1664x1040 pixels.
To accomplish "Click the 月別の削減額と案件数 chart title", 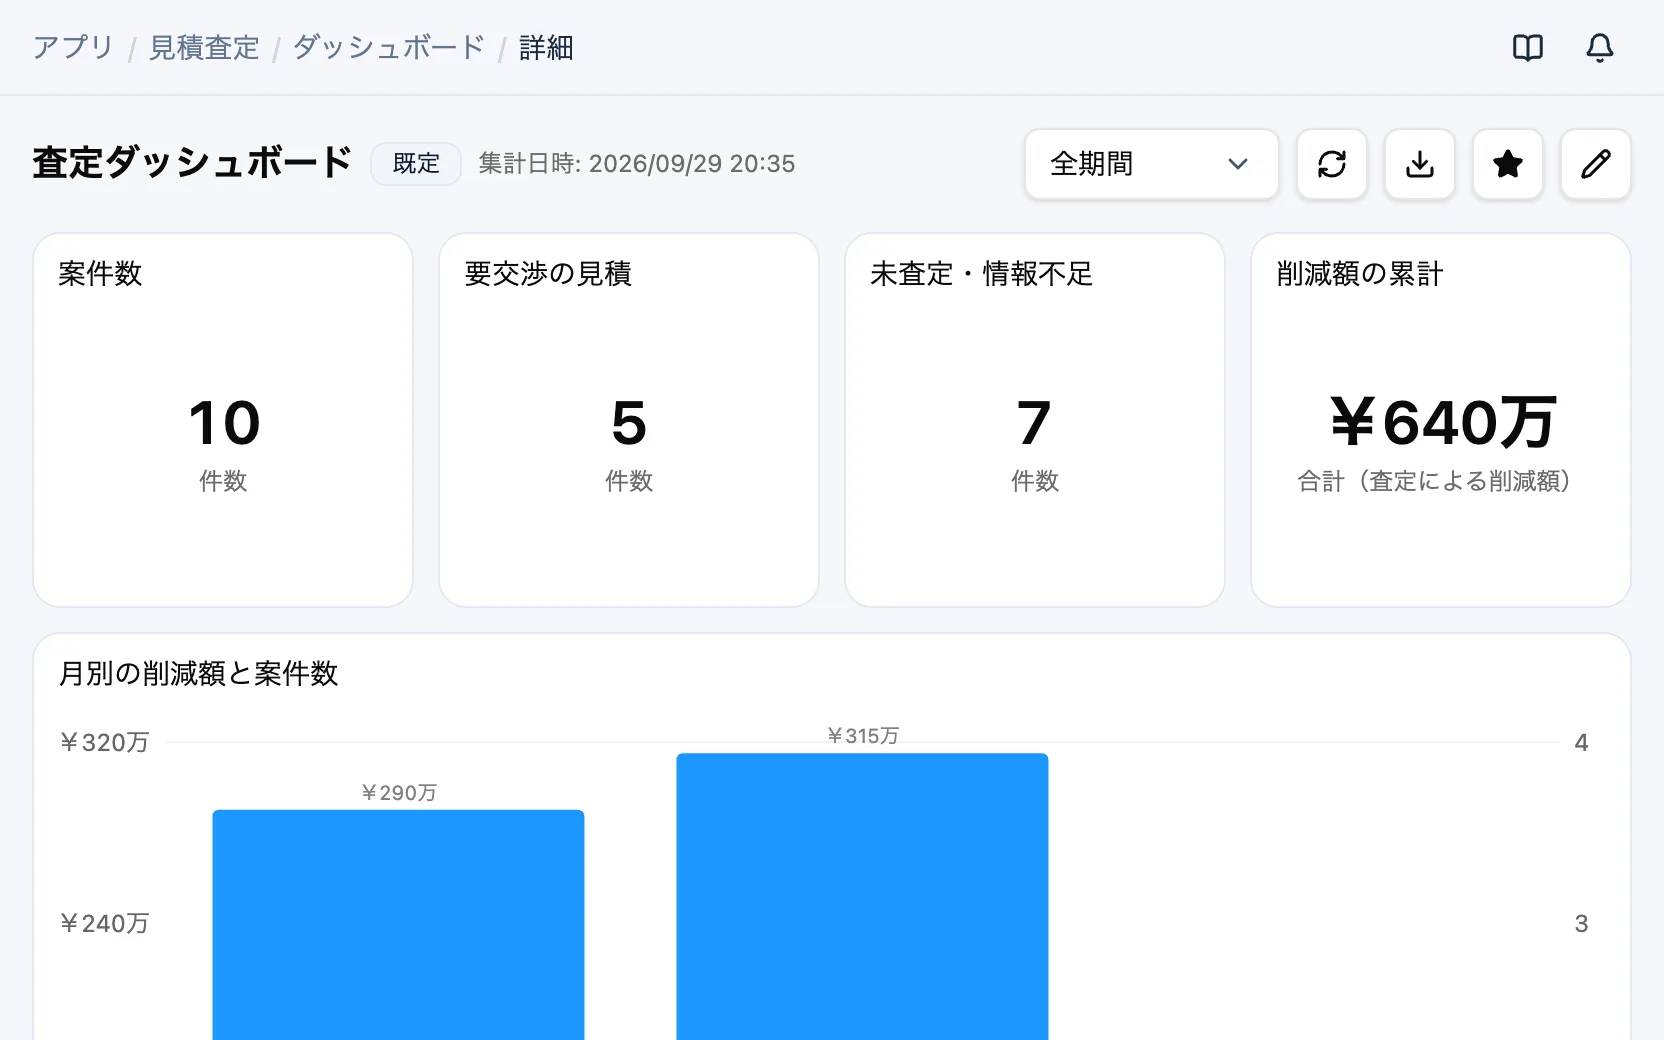I will click(199, 673).
